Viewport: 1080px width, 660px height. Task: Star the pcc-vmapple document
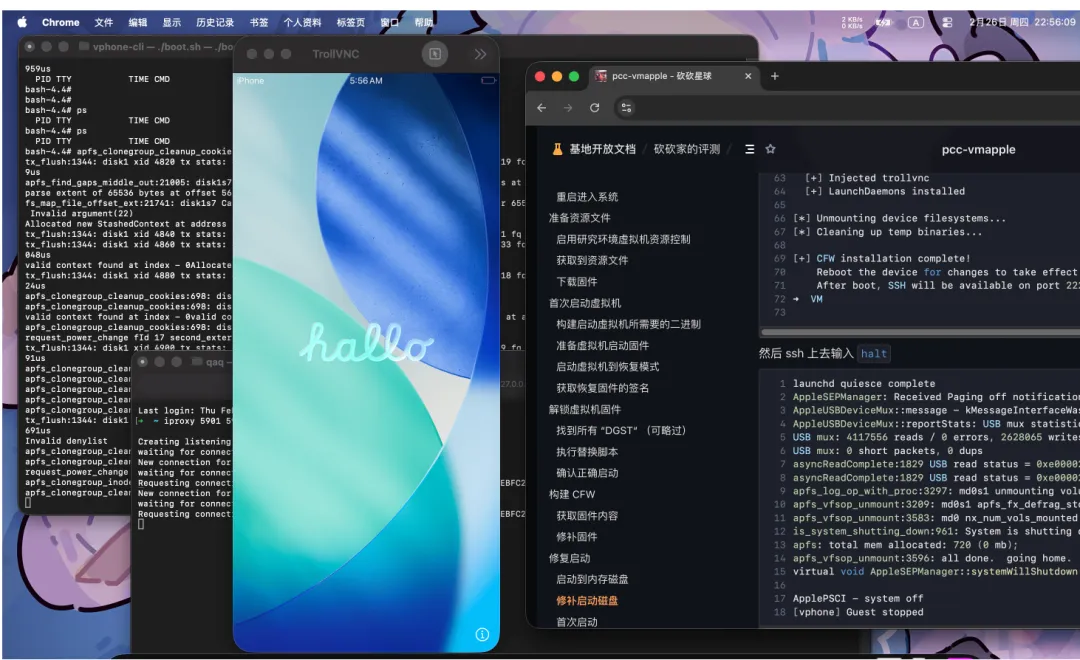770,149
